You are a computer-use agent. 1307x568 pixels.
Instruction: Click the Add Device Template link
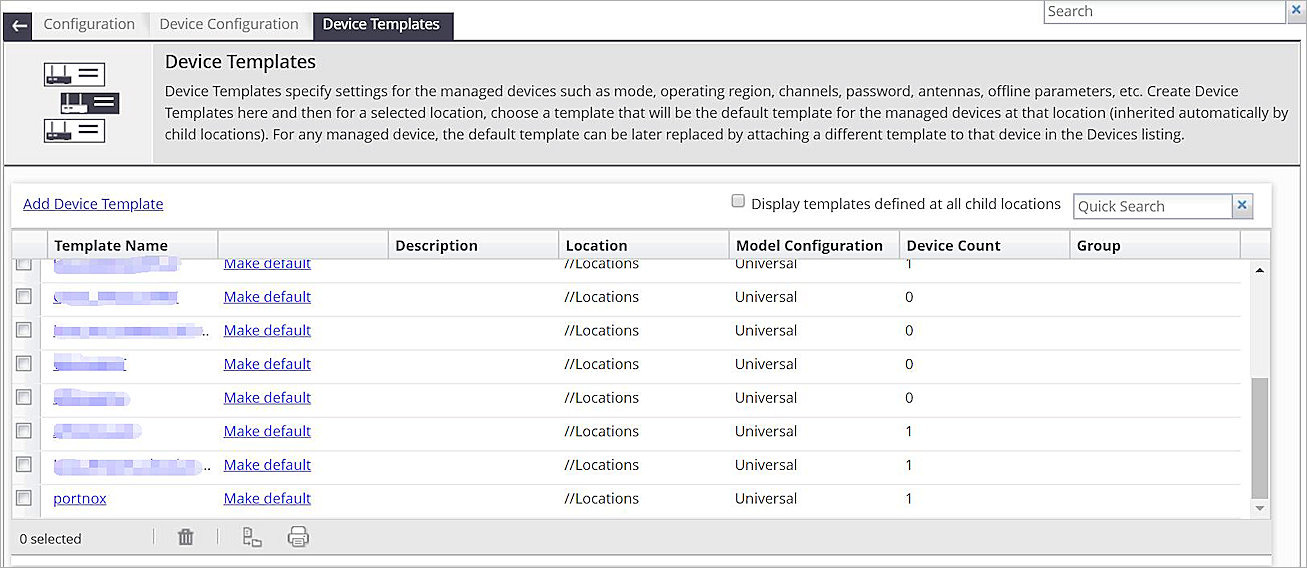tap(93, 204)
